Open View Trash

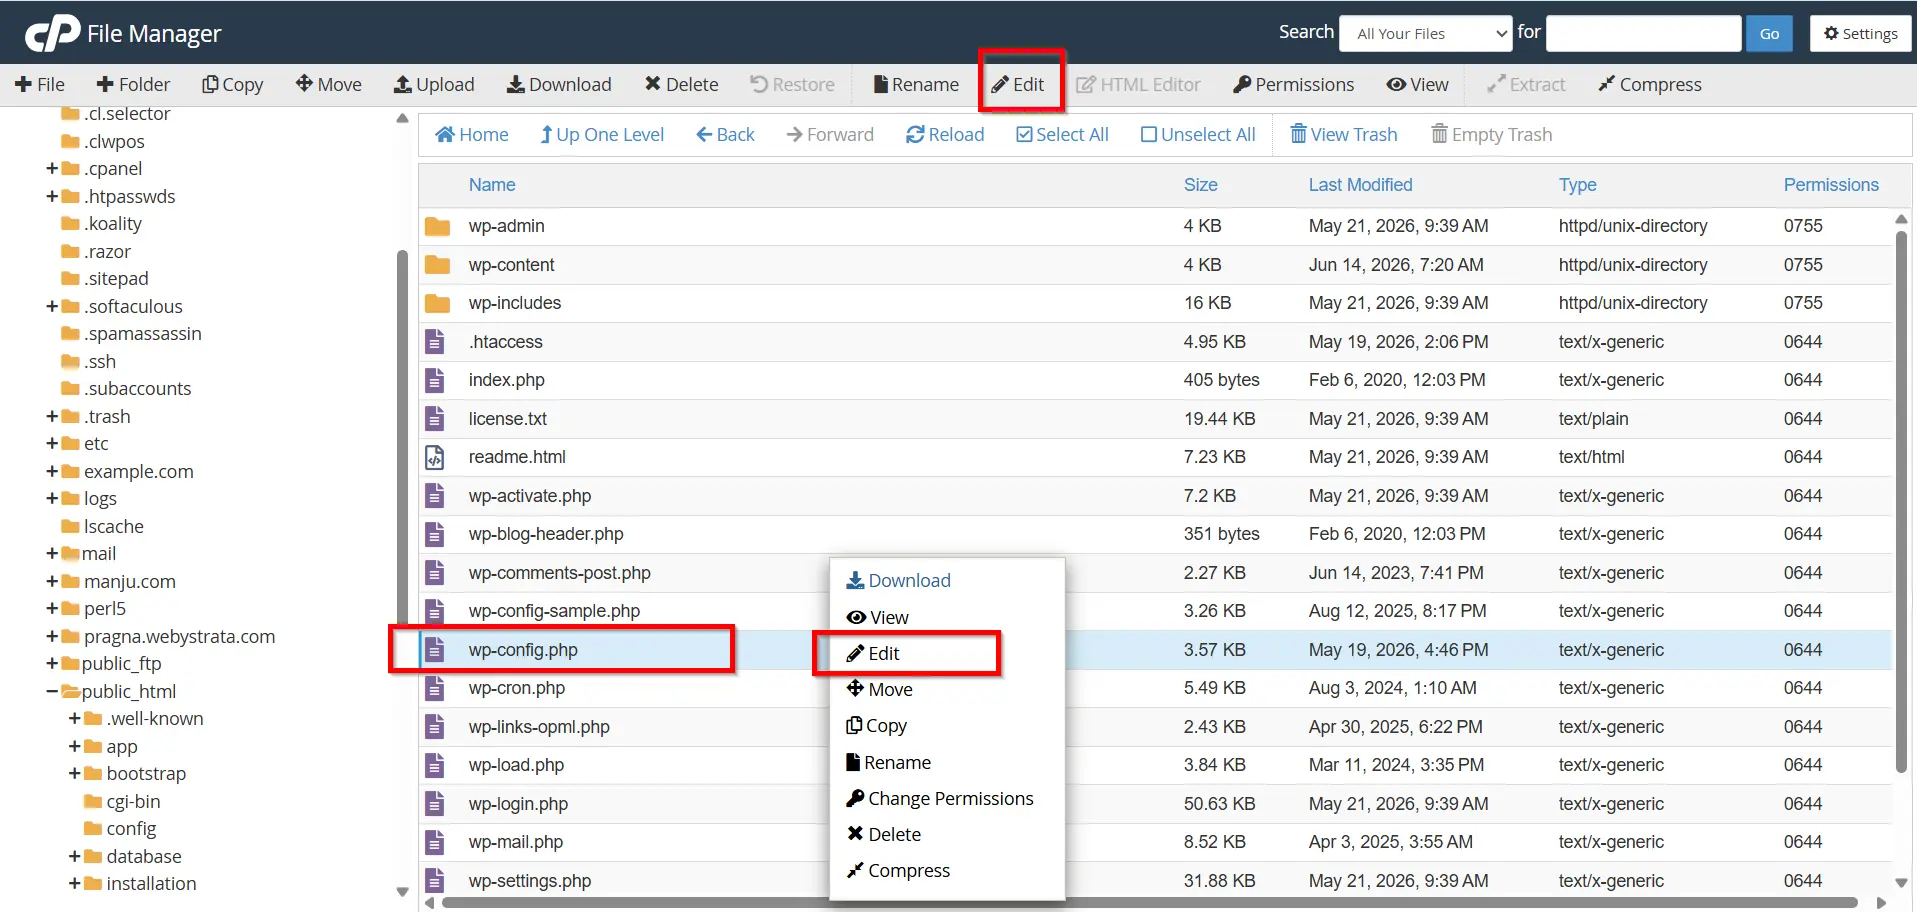pyautogui.click(x=1343, y=135)
